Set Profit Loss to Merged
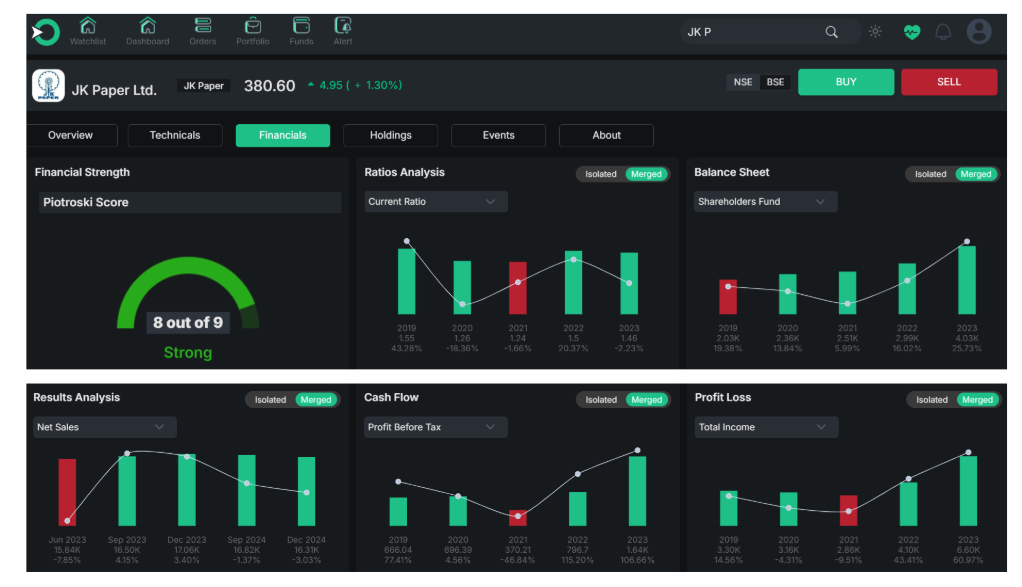This screenshot has width=1022, height=587. point(978,400)
